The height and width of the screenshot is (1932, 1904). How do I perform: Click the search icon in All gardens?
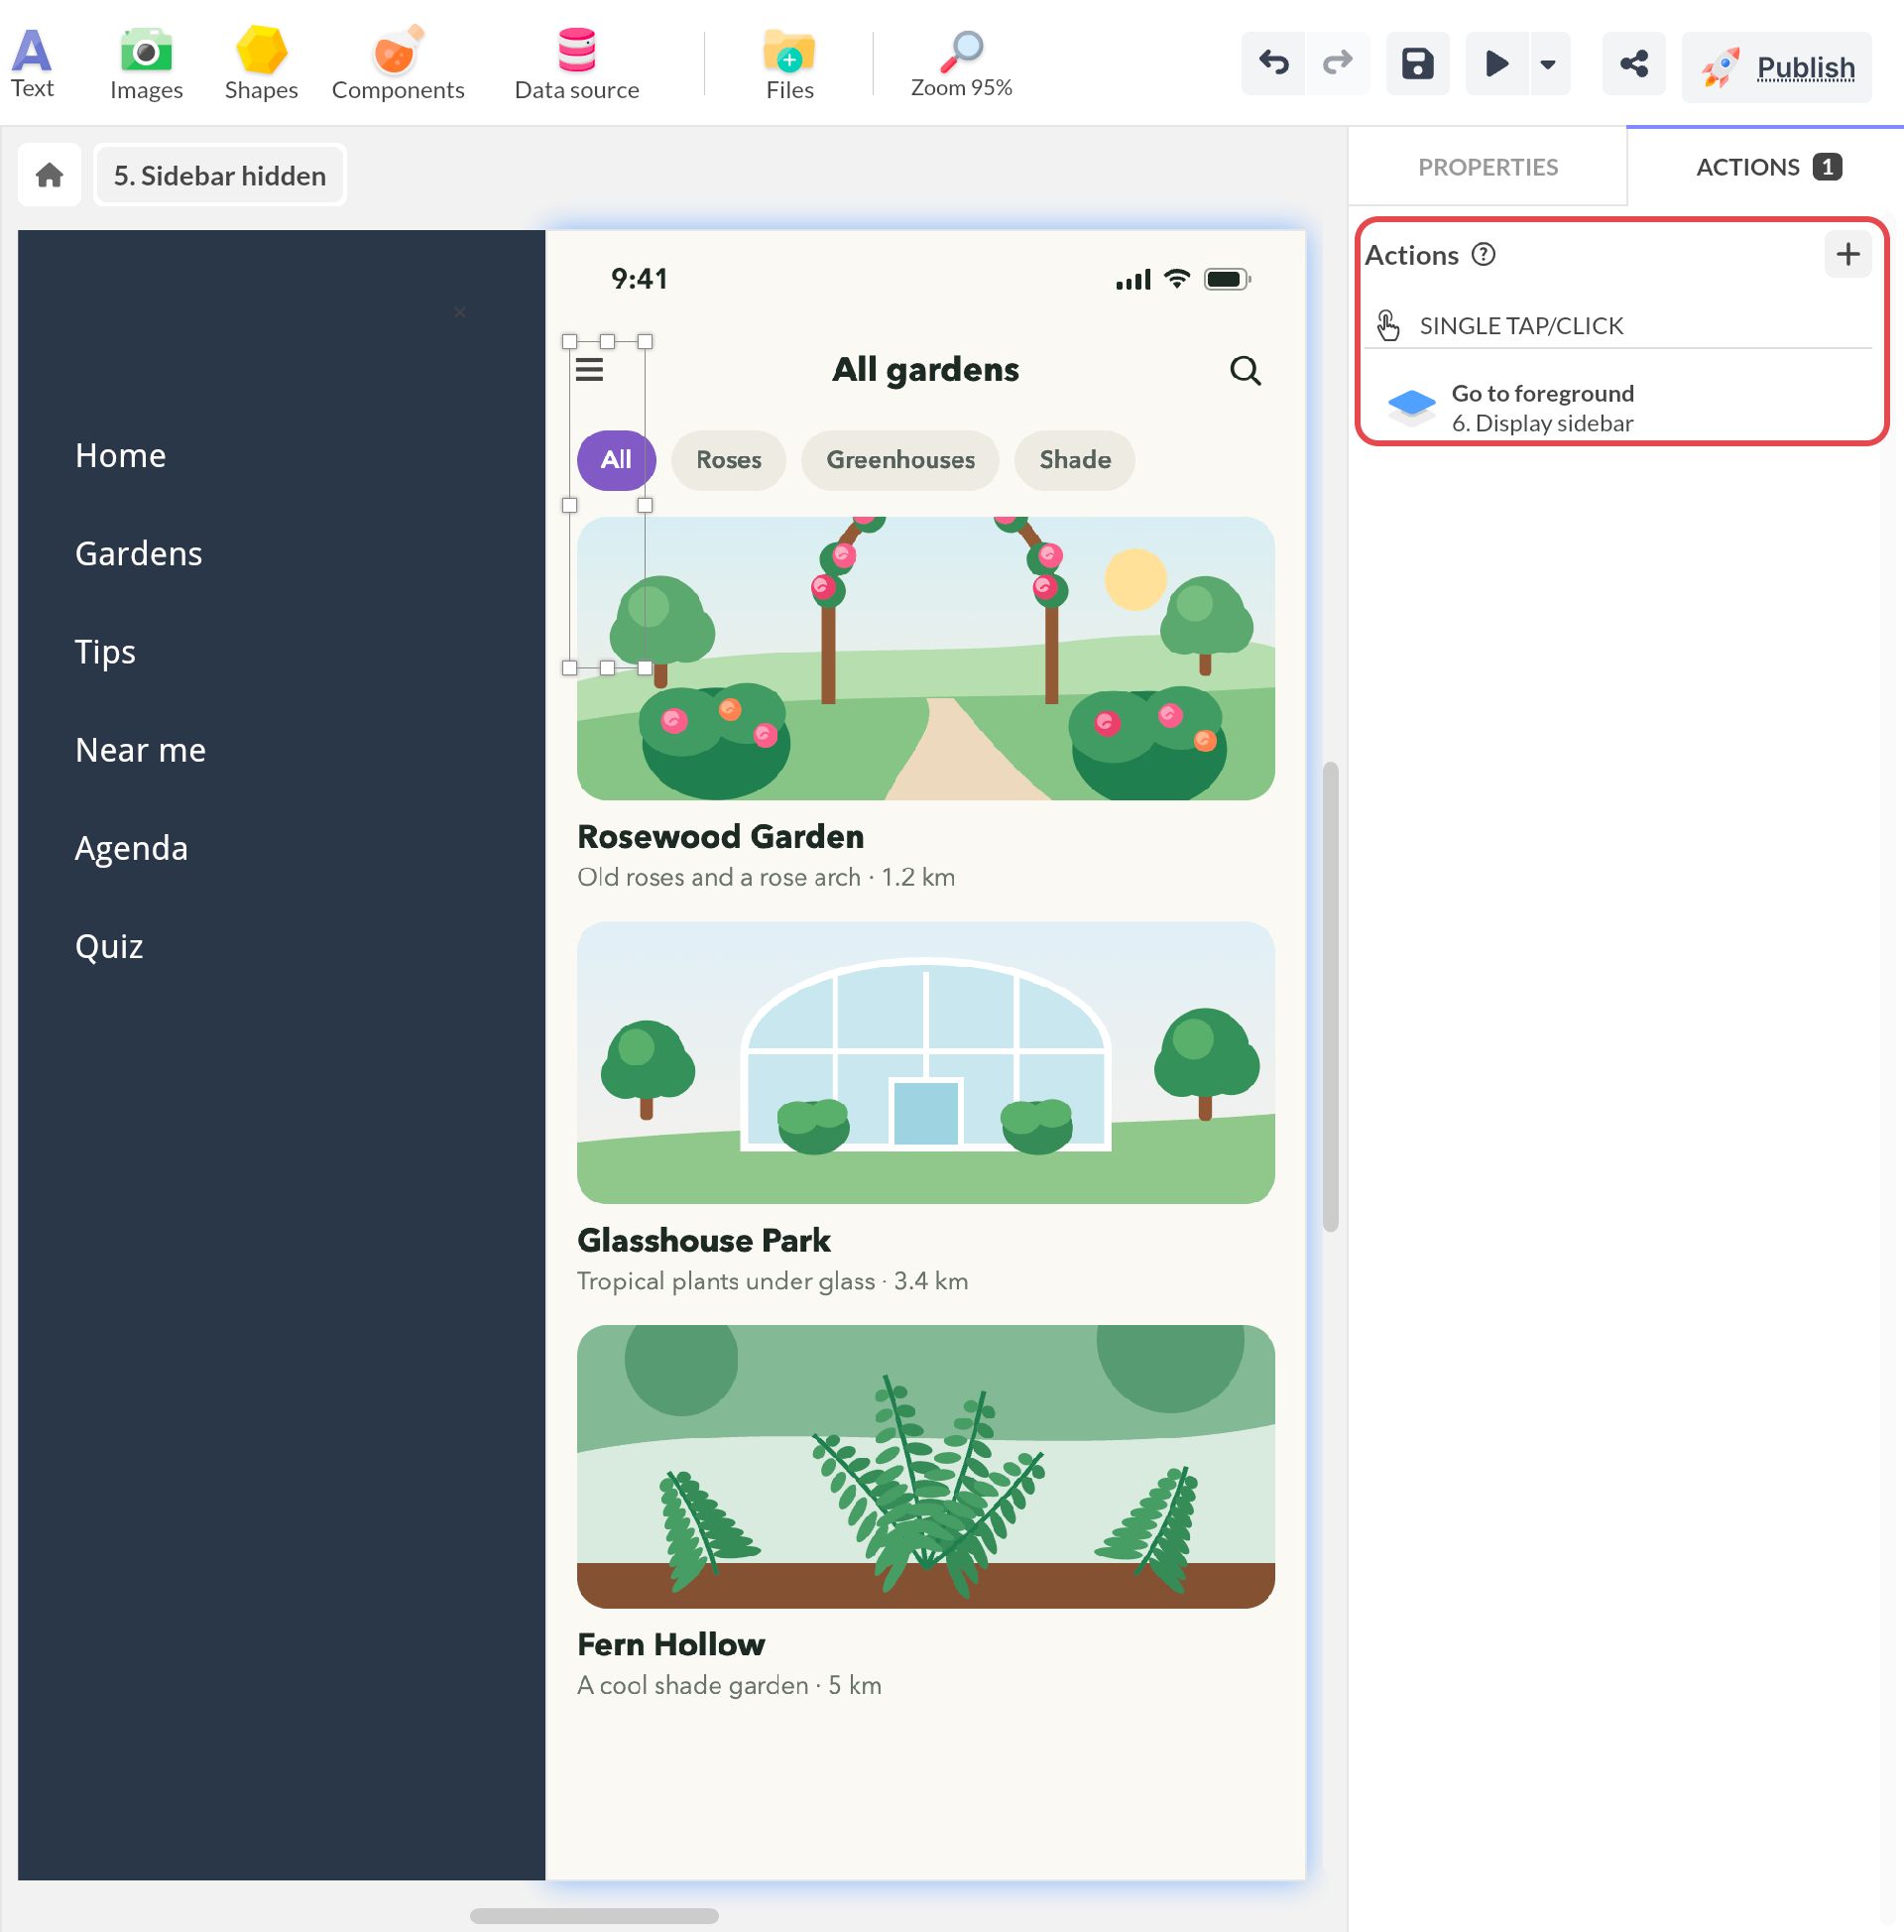point(1244,371)
